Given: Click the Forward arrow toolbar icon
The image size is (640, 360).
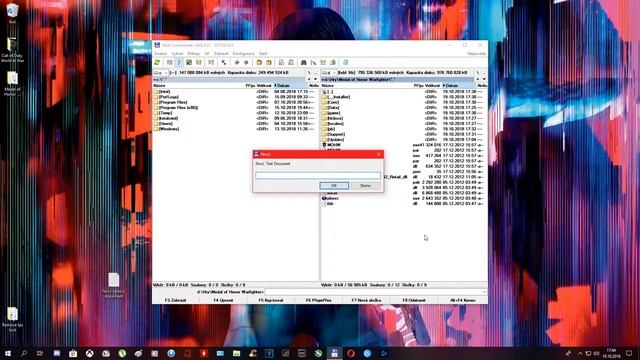Looking at the screenshot, I should (246, 62).
